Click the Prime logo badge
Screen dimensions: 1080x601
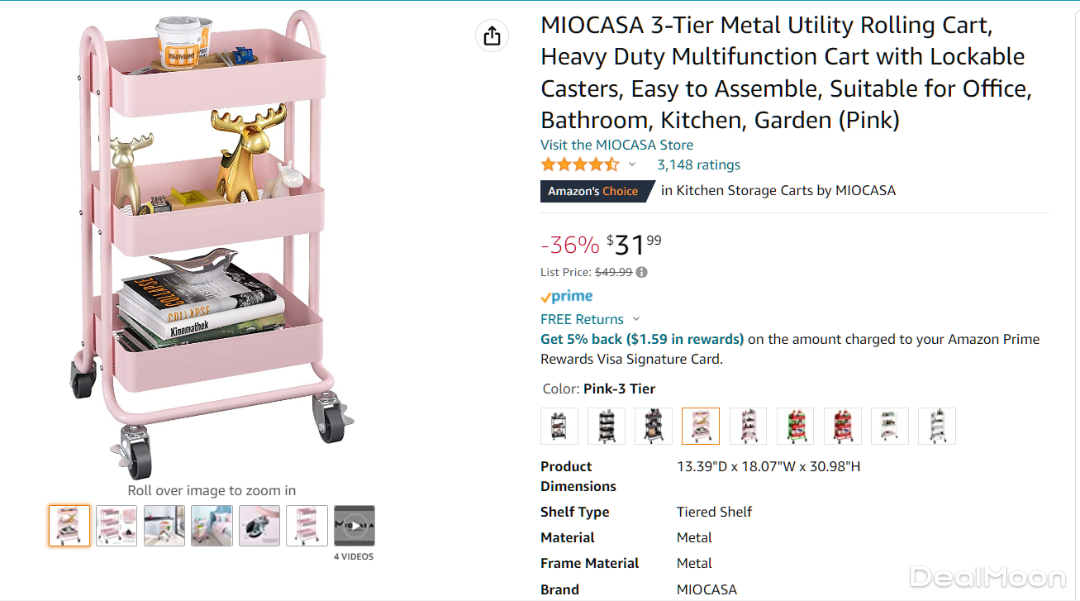pyautogui.click(x=567, y=297)
